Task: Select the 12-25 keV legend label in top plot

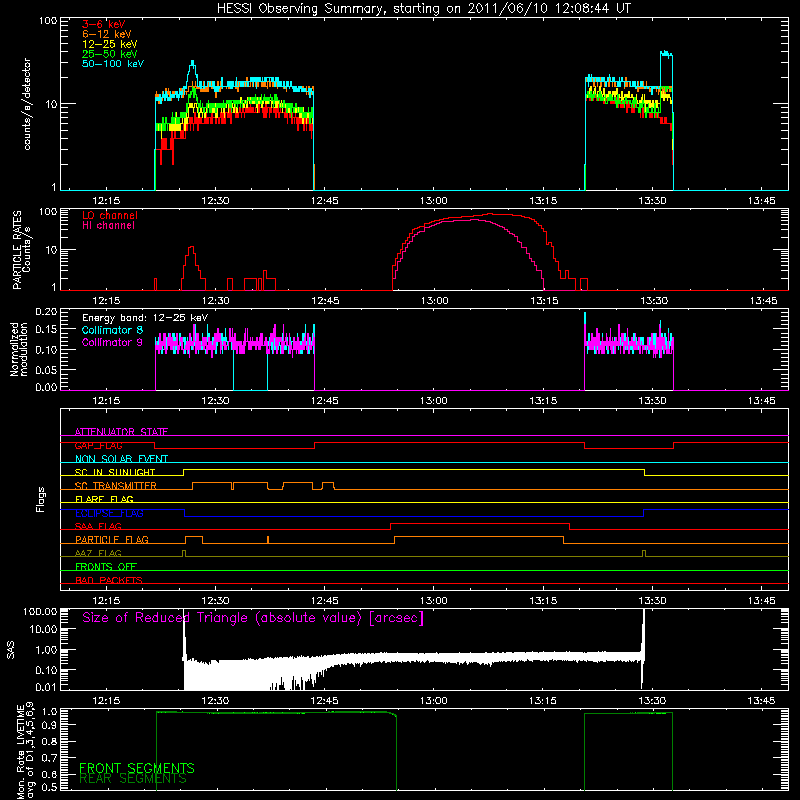Action: point(109,44)
